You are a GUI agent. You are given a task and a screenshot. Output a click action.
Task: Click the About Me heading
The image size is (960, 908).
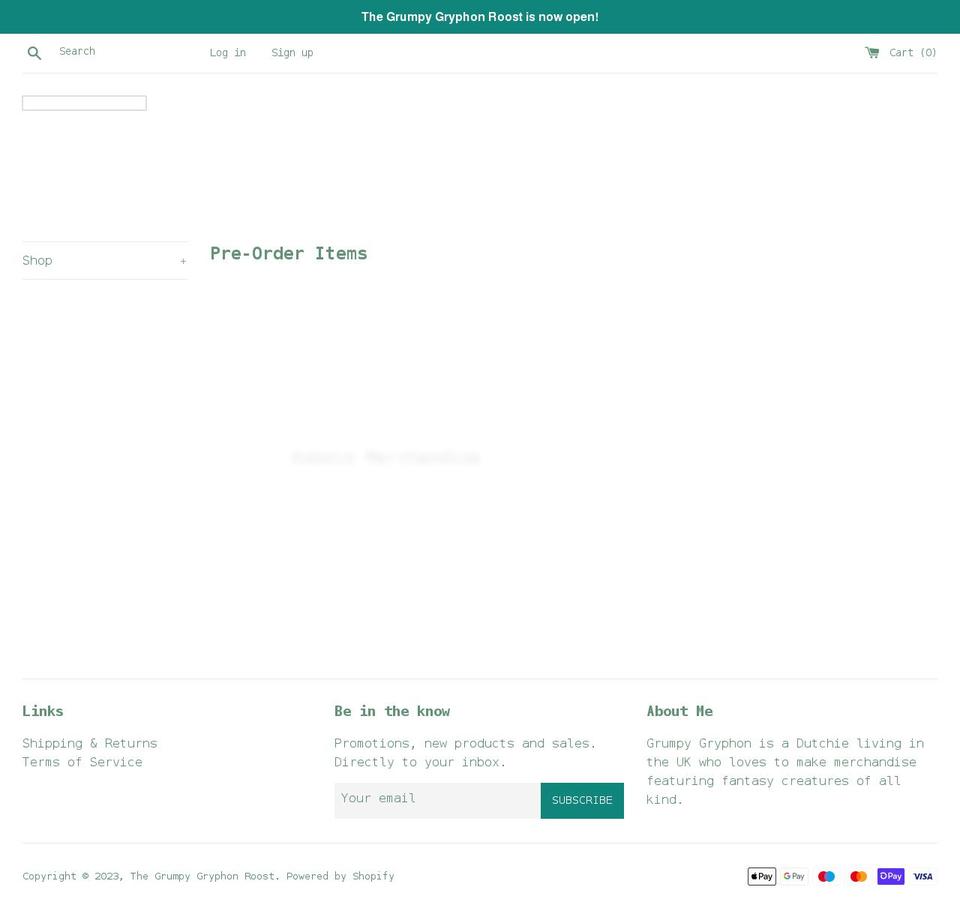680,711
